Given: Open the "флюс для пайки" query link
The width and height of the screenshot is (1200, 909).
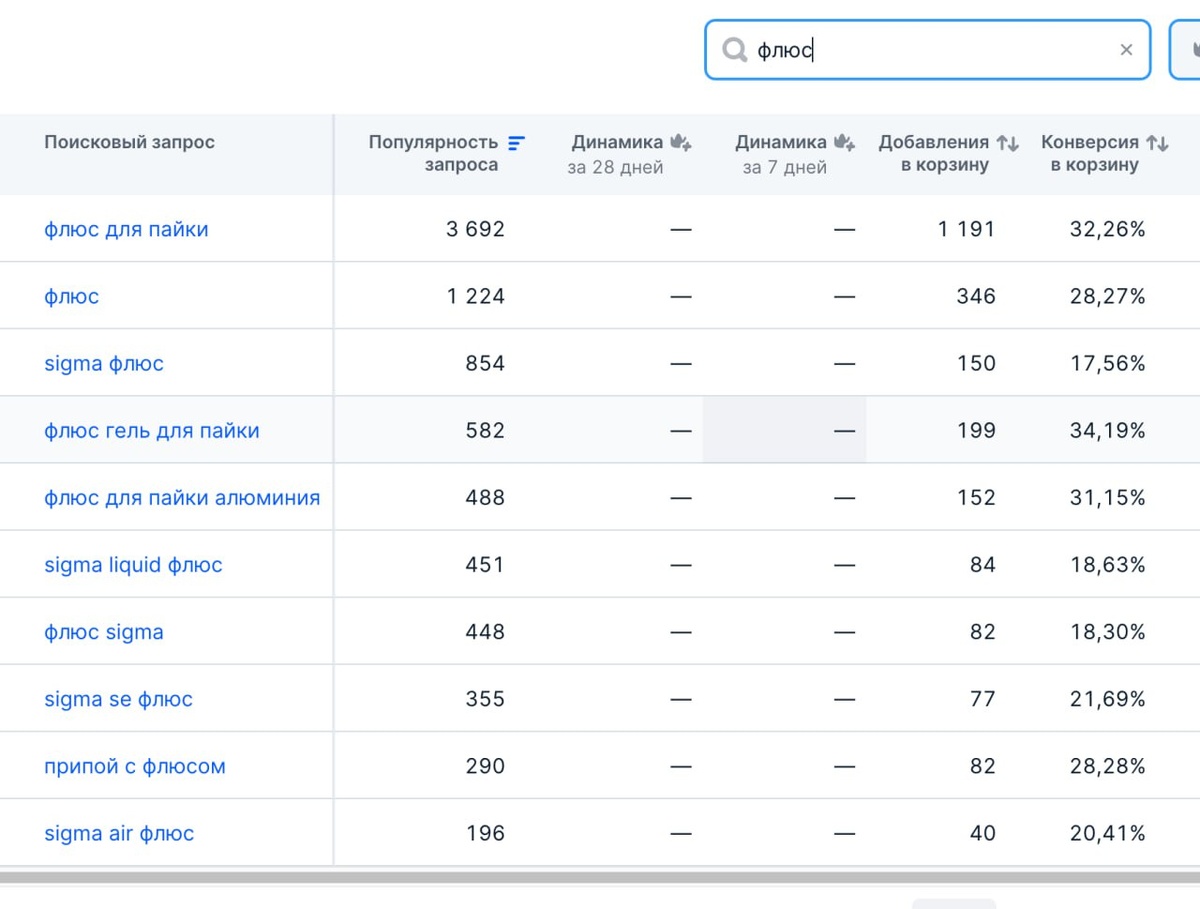Looking at the screenshot, I should click(x=126, y=229).
